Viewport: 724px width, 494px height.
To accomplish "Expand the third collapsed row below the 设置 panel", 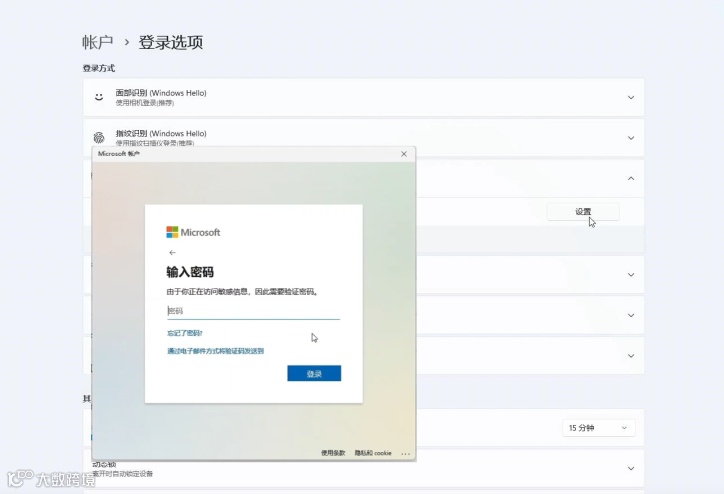I will 631,356.
